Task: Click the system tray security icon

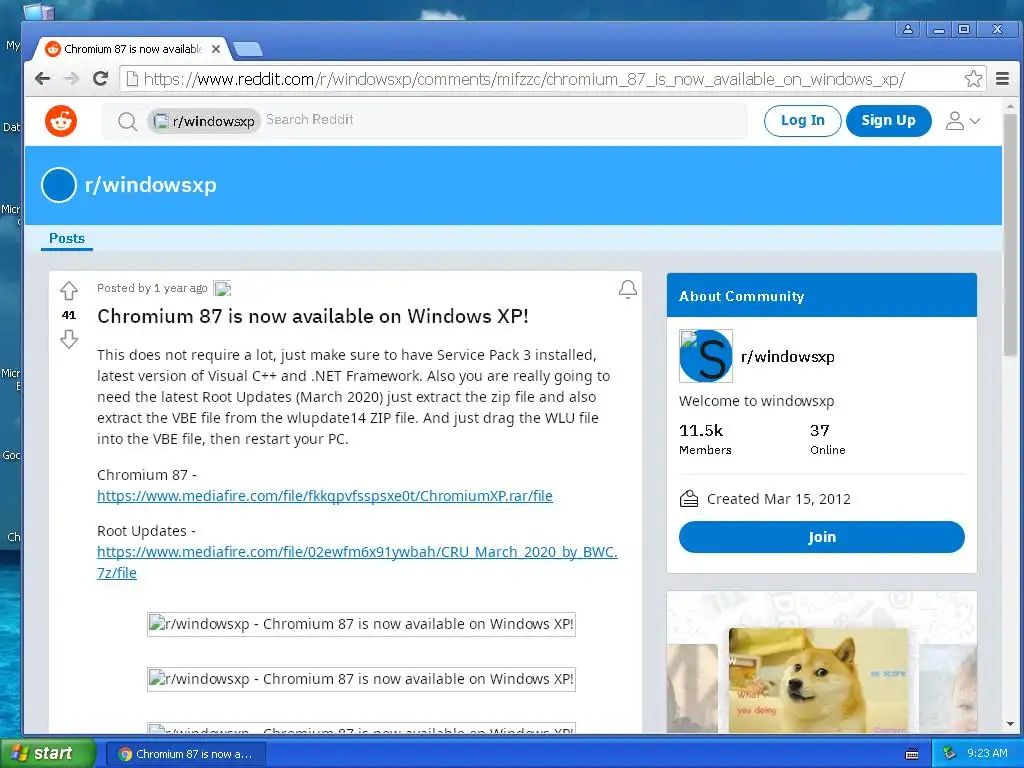Action: pos(950,753)
